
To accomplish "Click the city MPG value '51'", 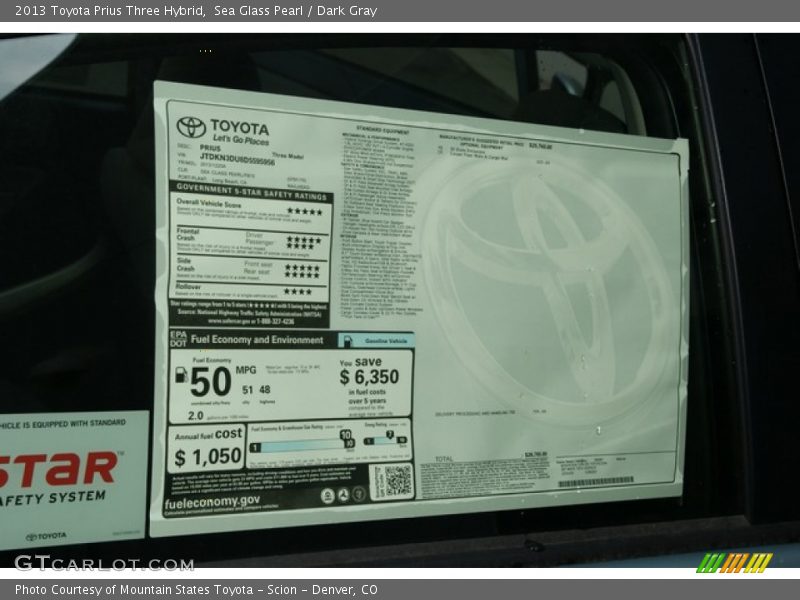I will 247,390.
